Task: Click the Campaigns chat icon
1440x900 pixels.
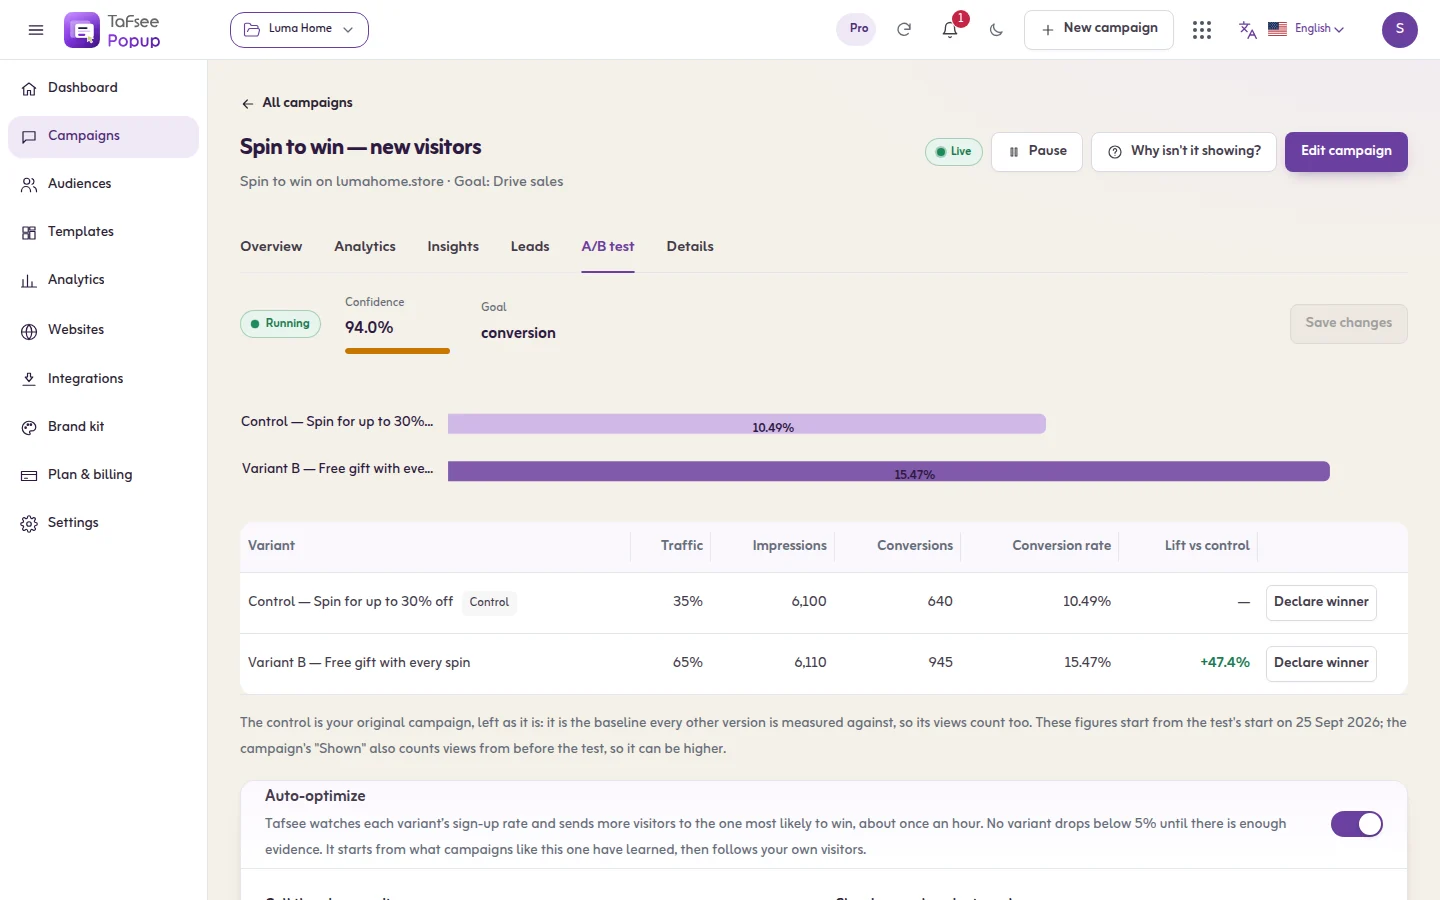Action: click(x=29, y=137)
